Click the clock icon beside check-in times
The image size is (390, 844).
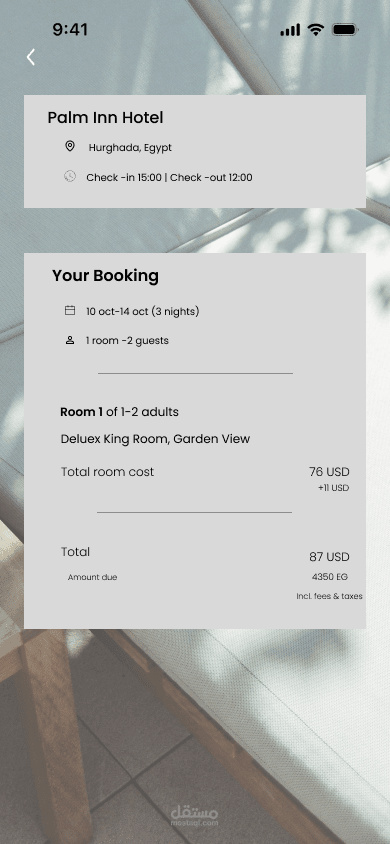(x=70, y=176)
